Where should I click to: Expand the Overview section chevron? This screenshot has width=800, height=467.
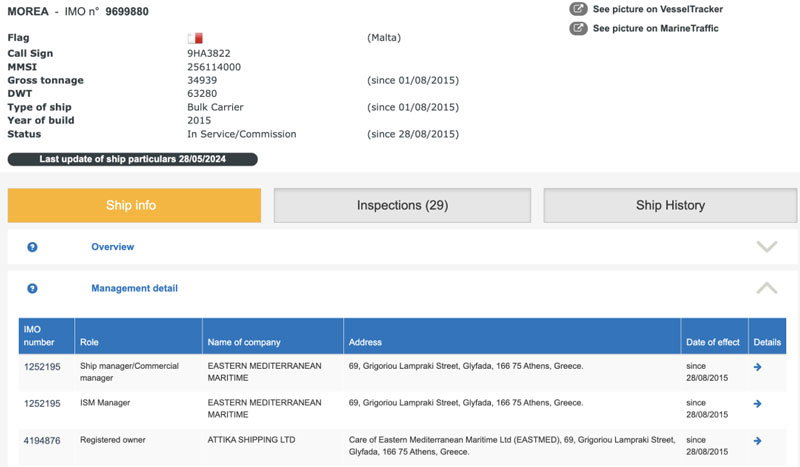click(767, 247)
